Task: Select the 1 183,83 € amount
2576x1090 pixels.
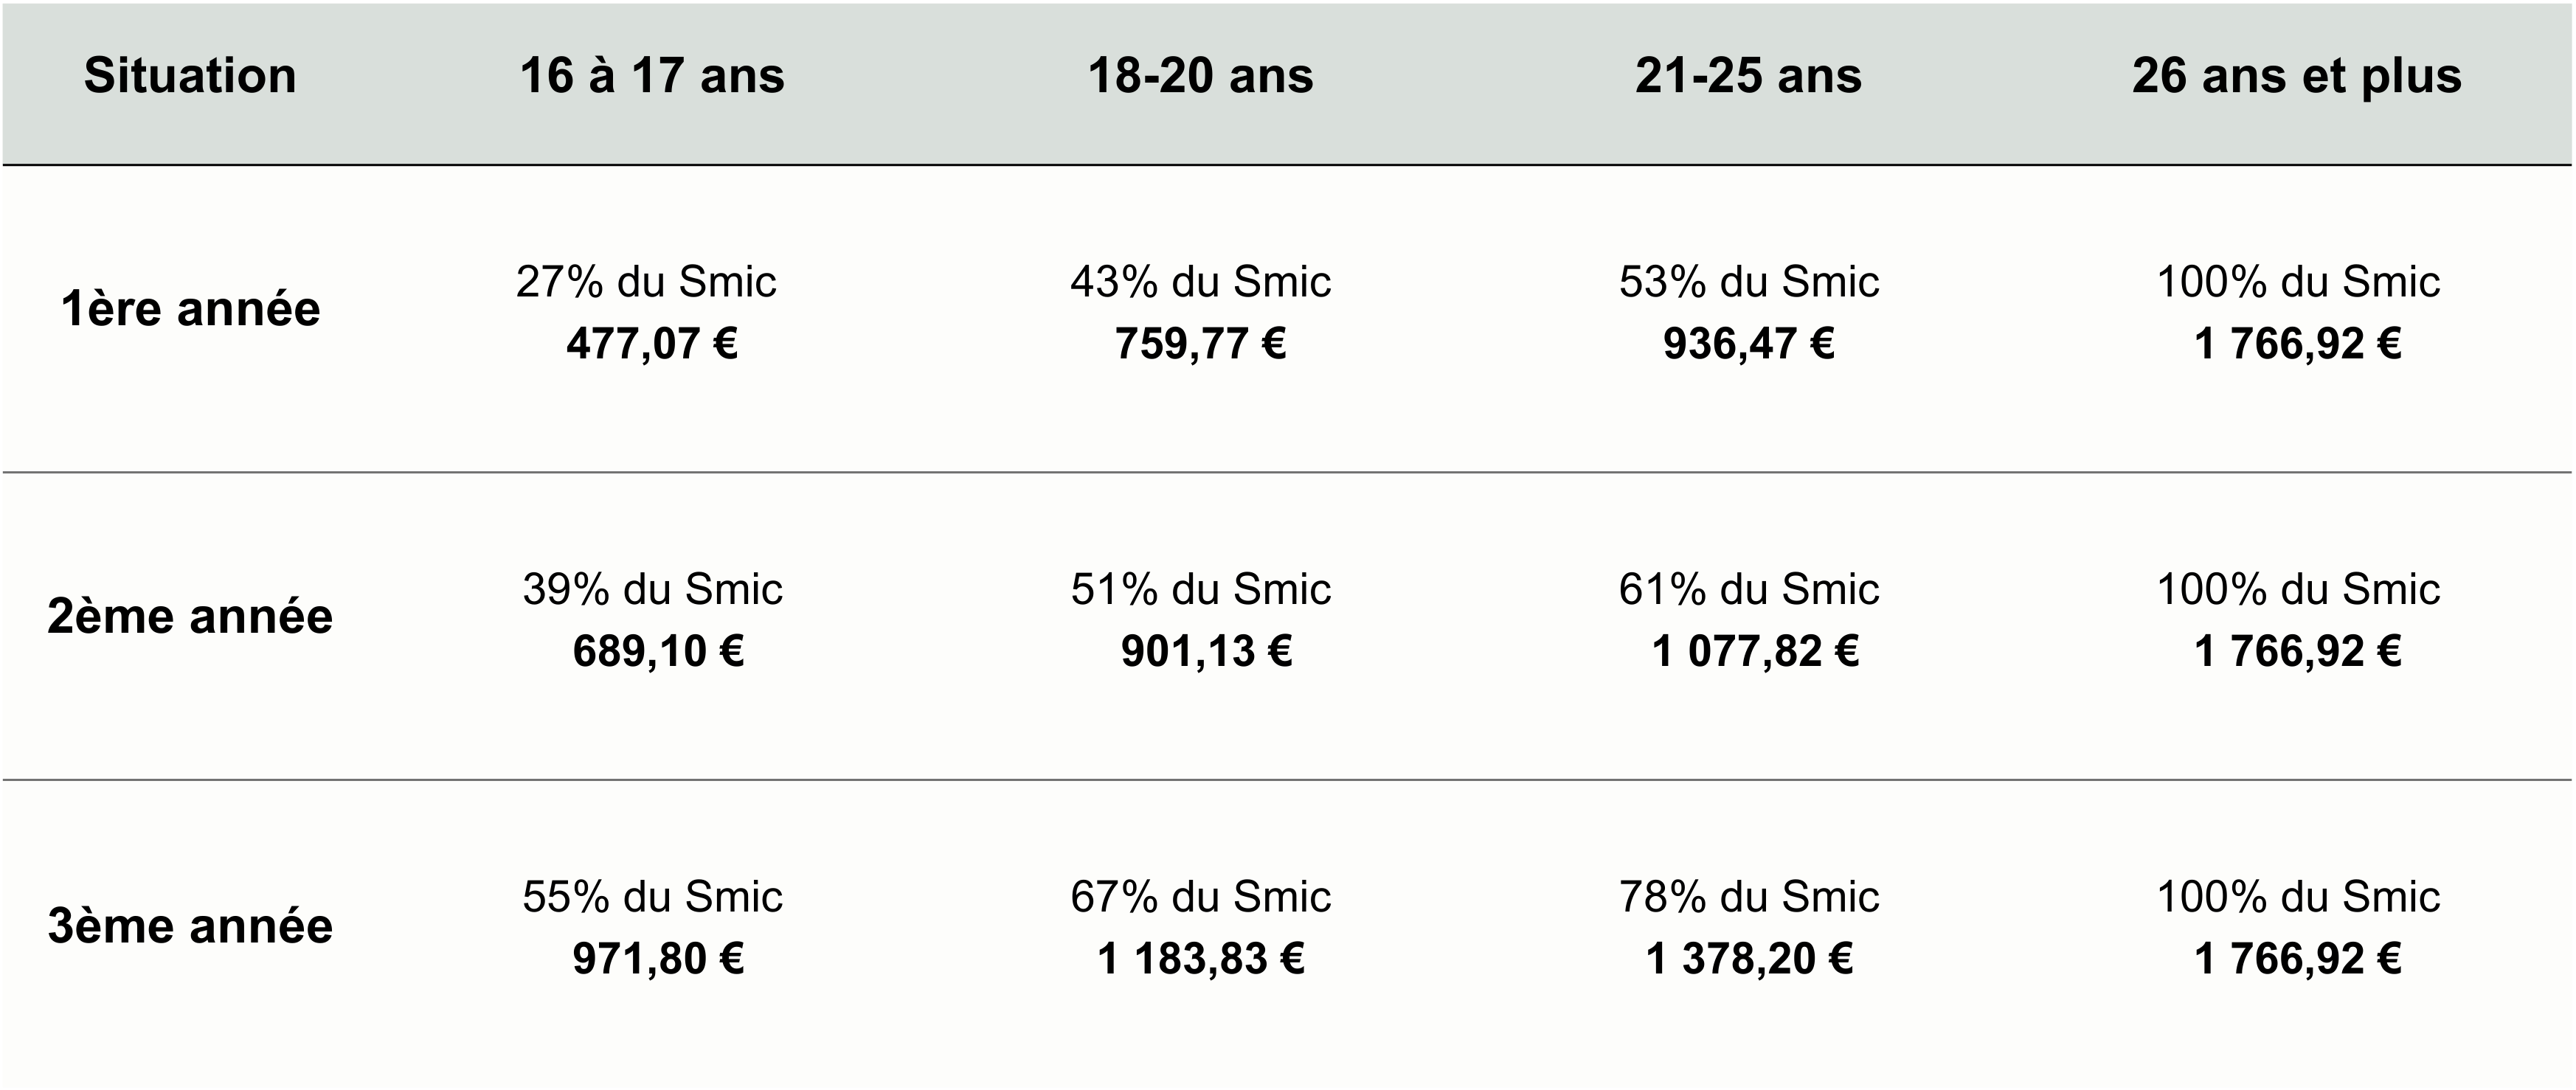Action: click(x=1200, y=959)
